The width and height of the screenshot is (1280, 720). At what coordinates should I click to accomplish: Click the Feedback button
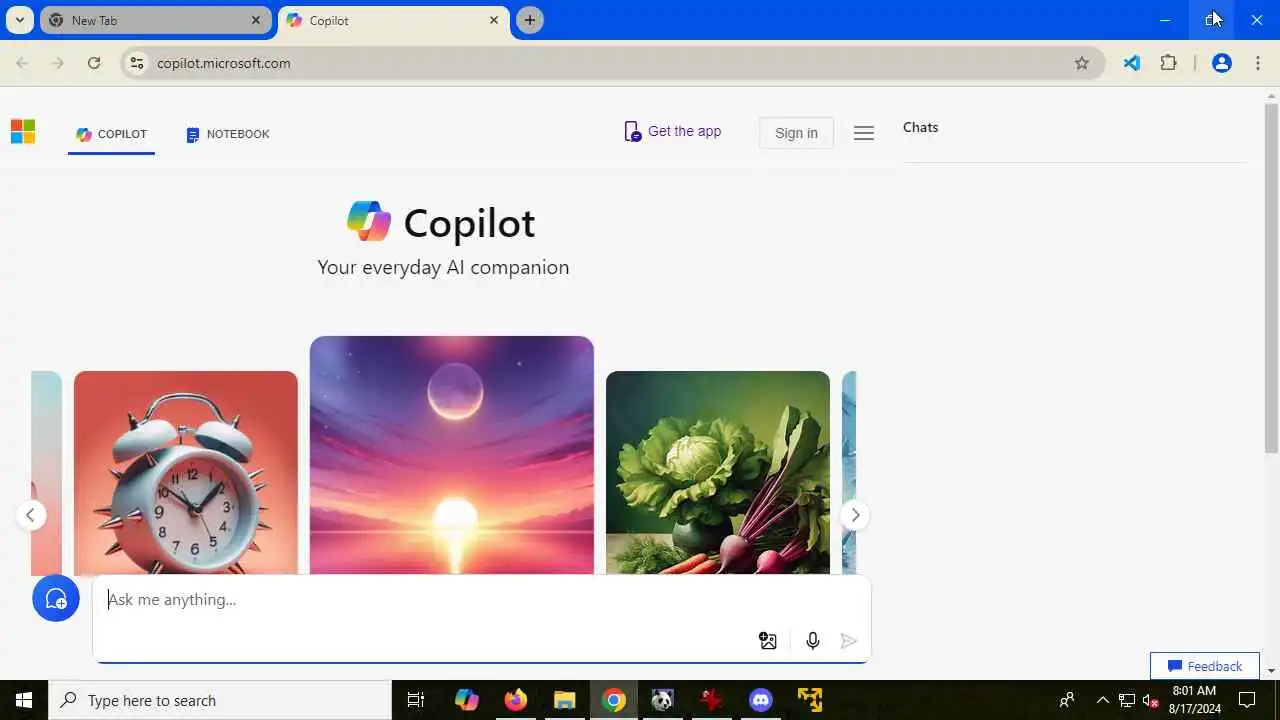pos(1205,666)
